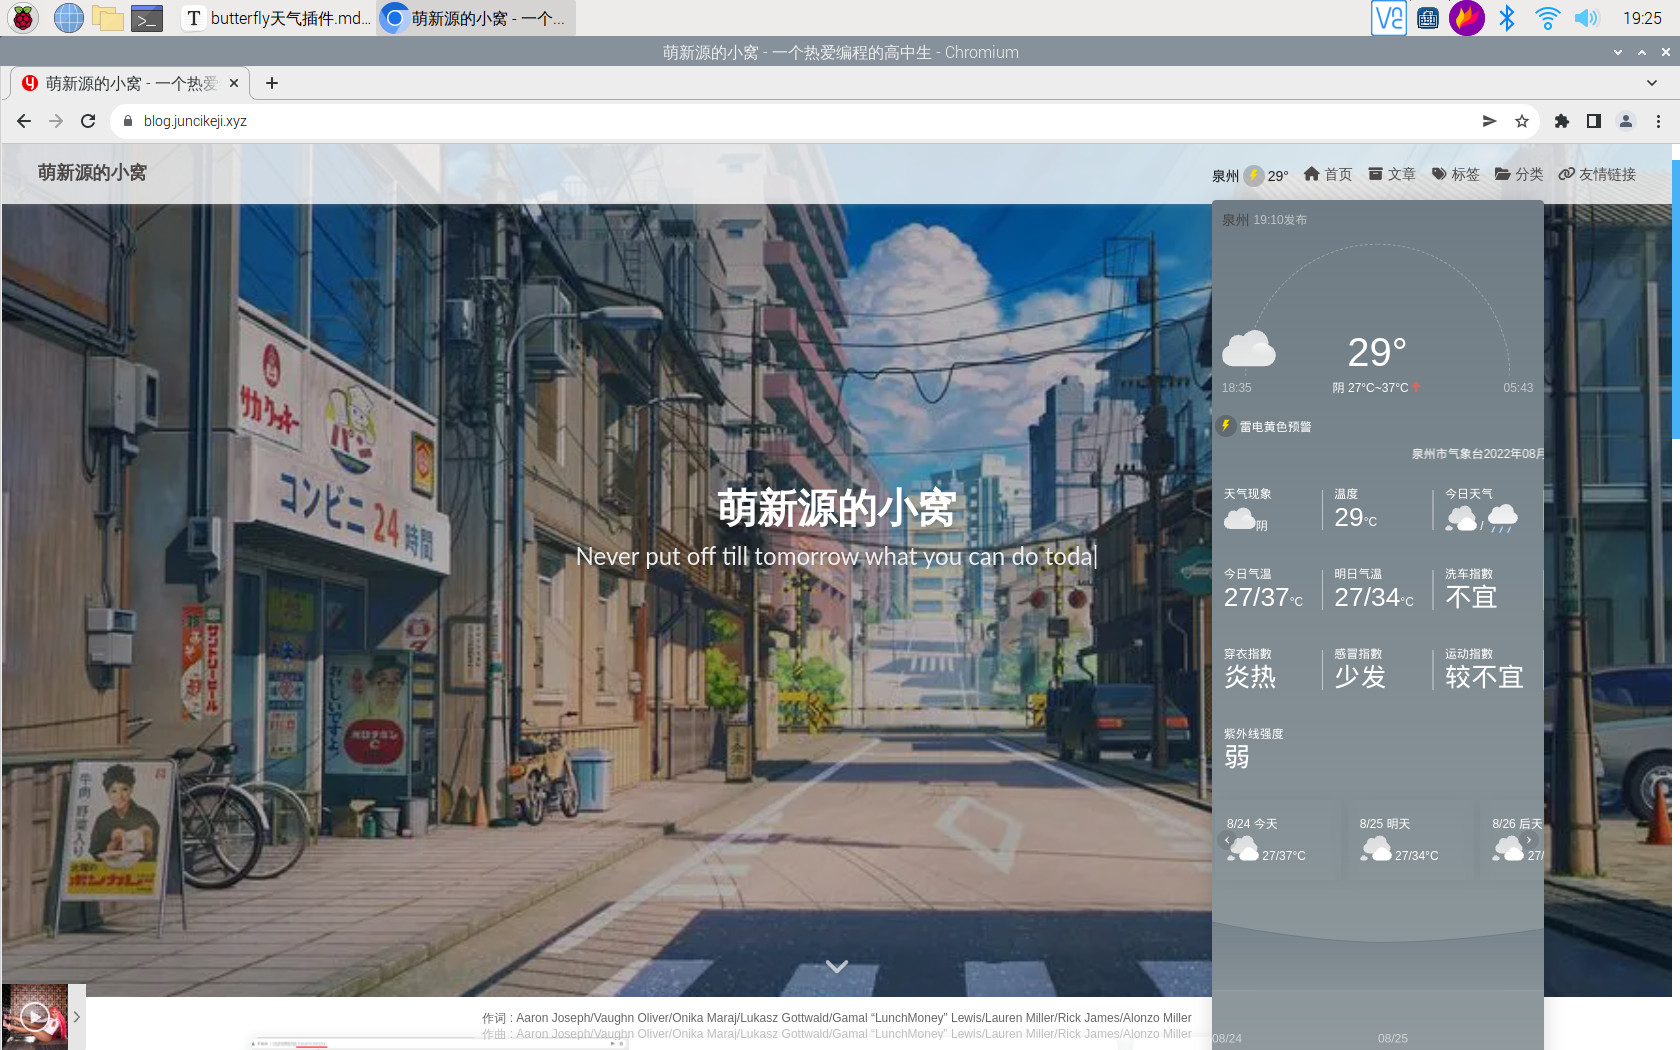1680x1050 pixels.
Task: Click the purple flame tray icon
Action: tap(1467, 18)
